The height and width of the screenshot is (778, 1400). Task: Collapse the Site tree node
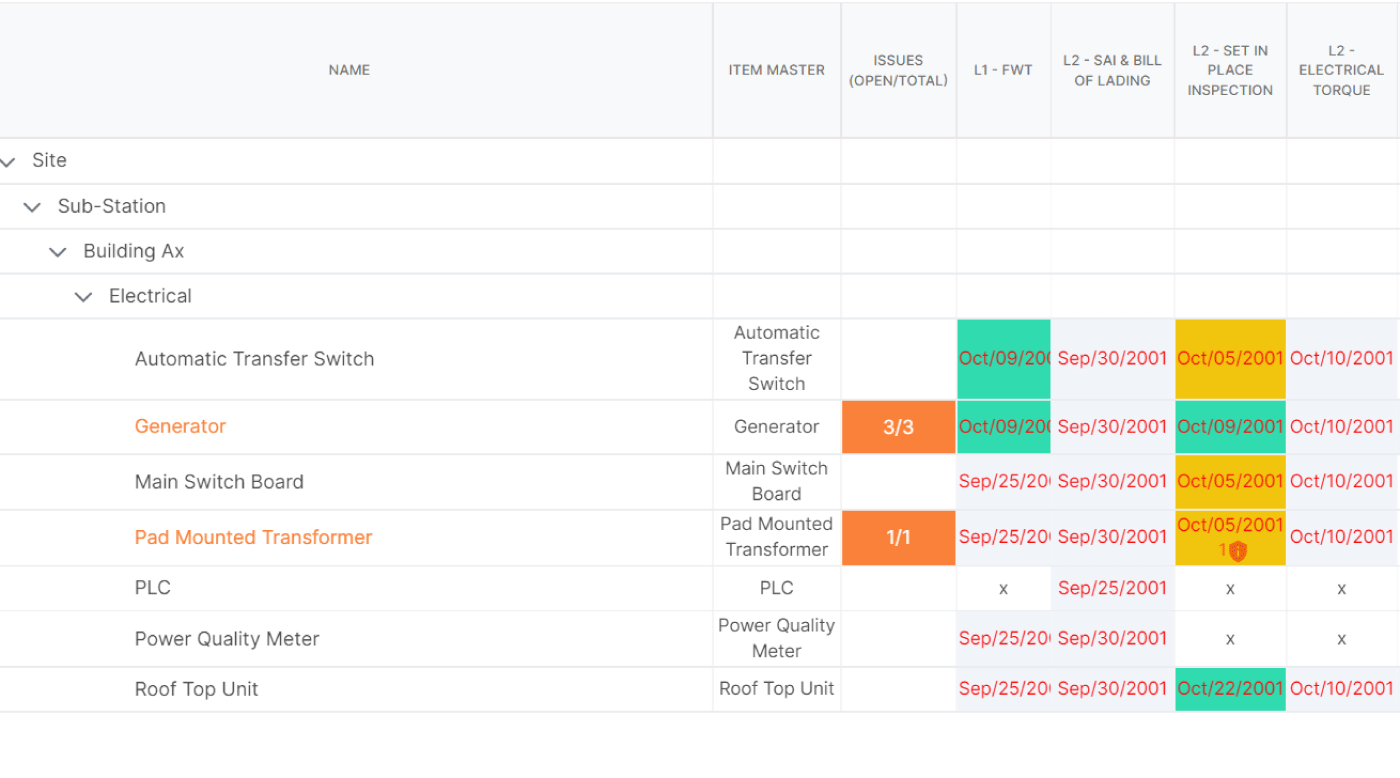[x=9, y=161]
